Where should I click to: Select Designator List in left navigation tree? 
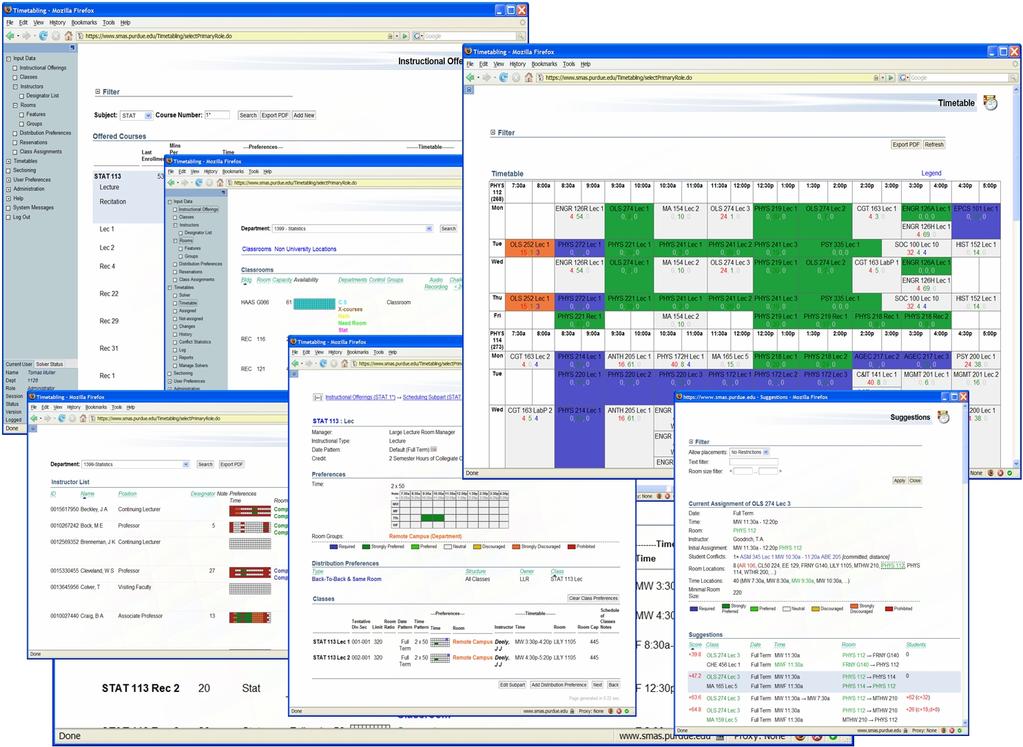(x=42, y=96)
